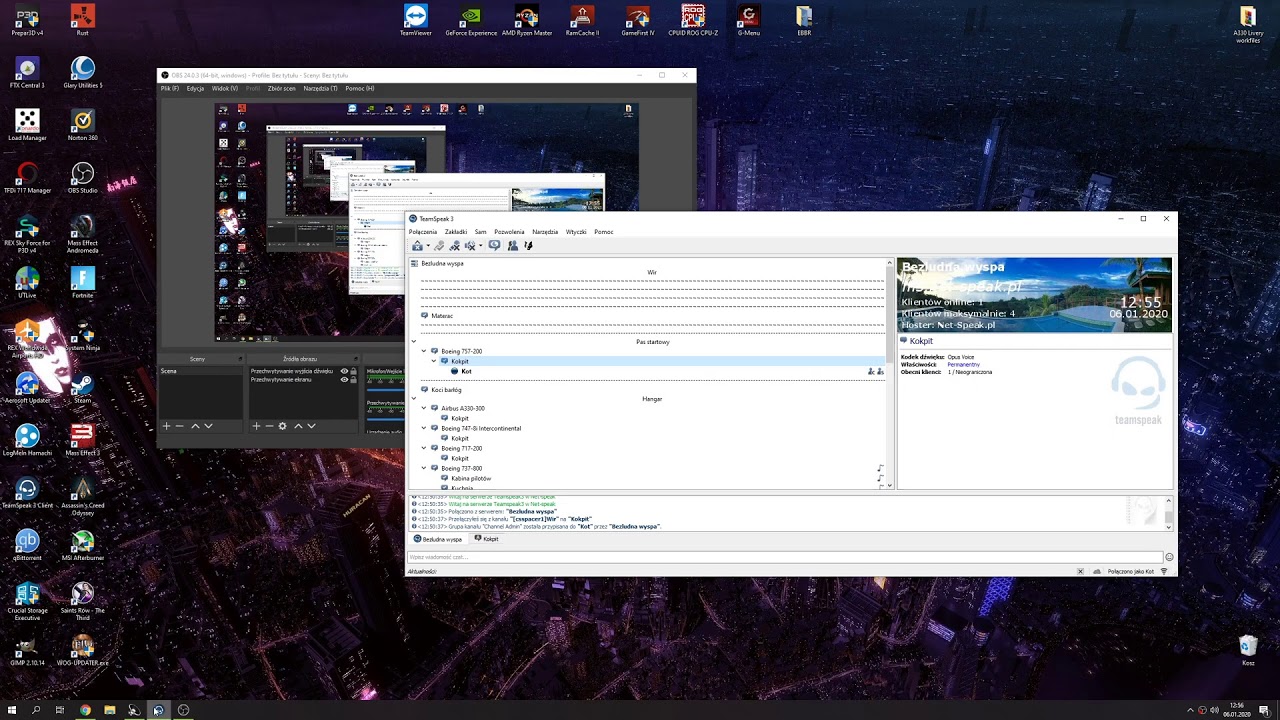1280x720 pixels.
Task: Select Scena in OBS scenes list
Action: 201,371
